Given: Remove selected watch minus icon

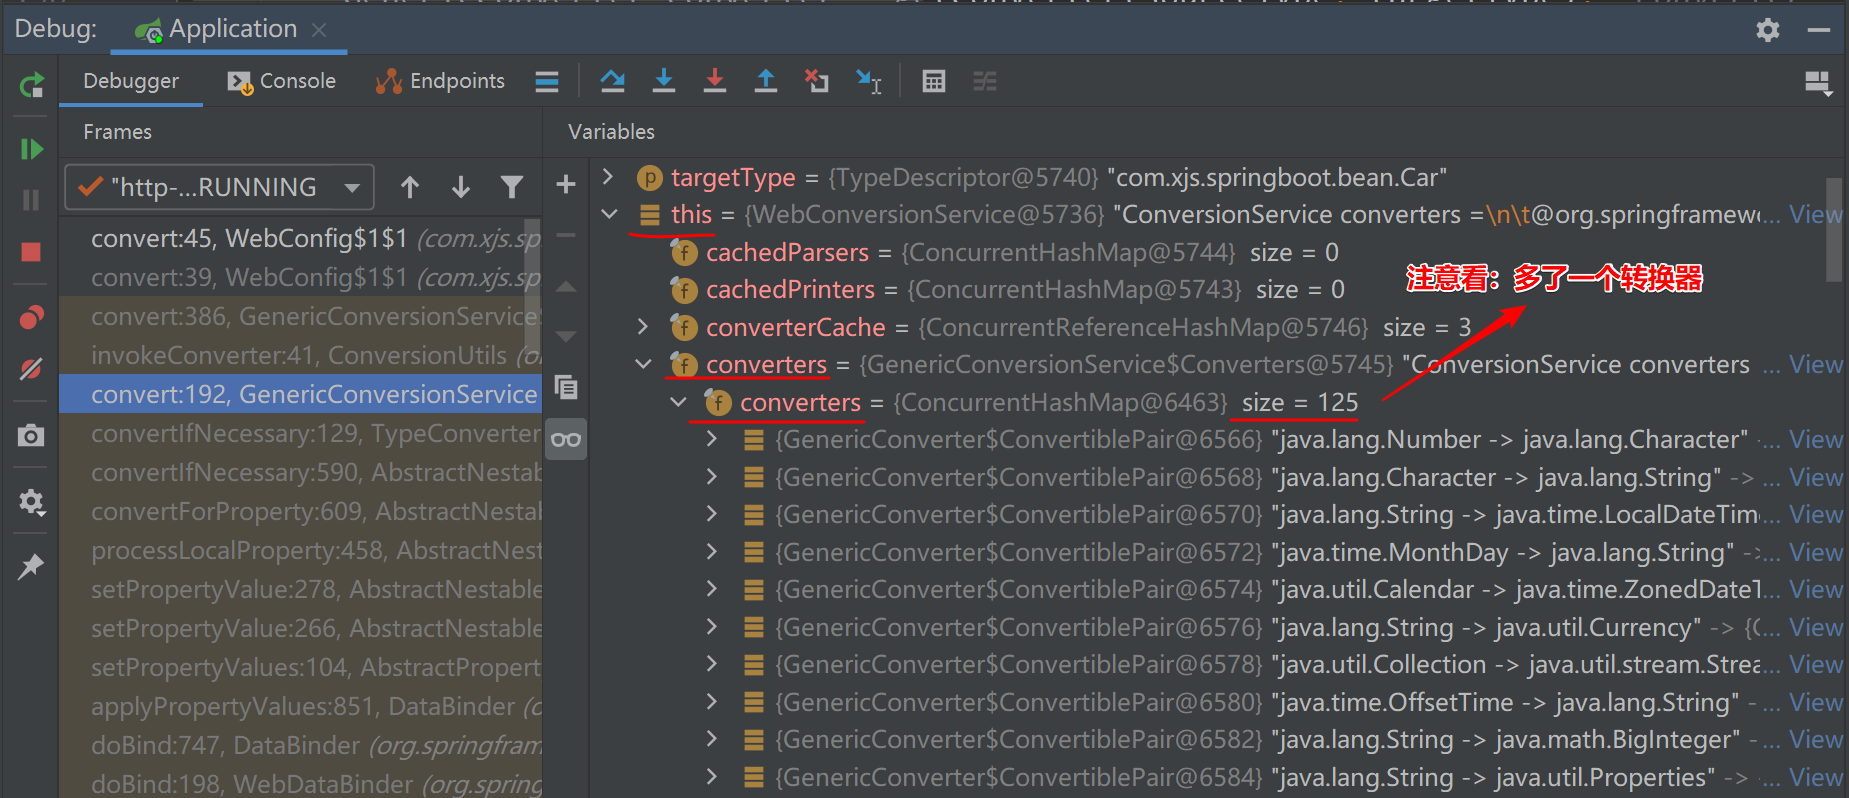Looking at the screenshot, I should pos(566,235).
